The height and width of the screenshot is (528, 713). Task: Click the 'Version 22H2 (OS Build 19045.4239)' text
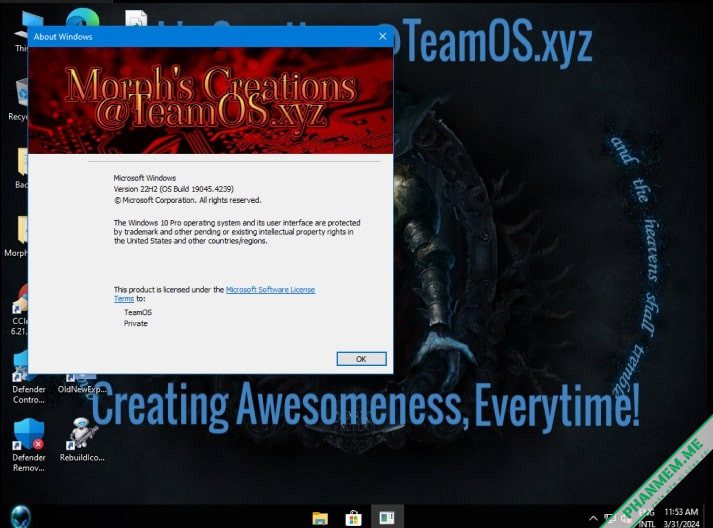[x=173, y=189]
